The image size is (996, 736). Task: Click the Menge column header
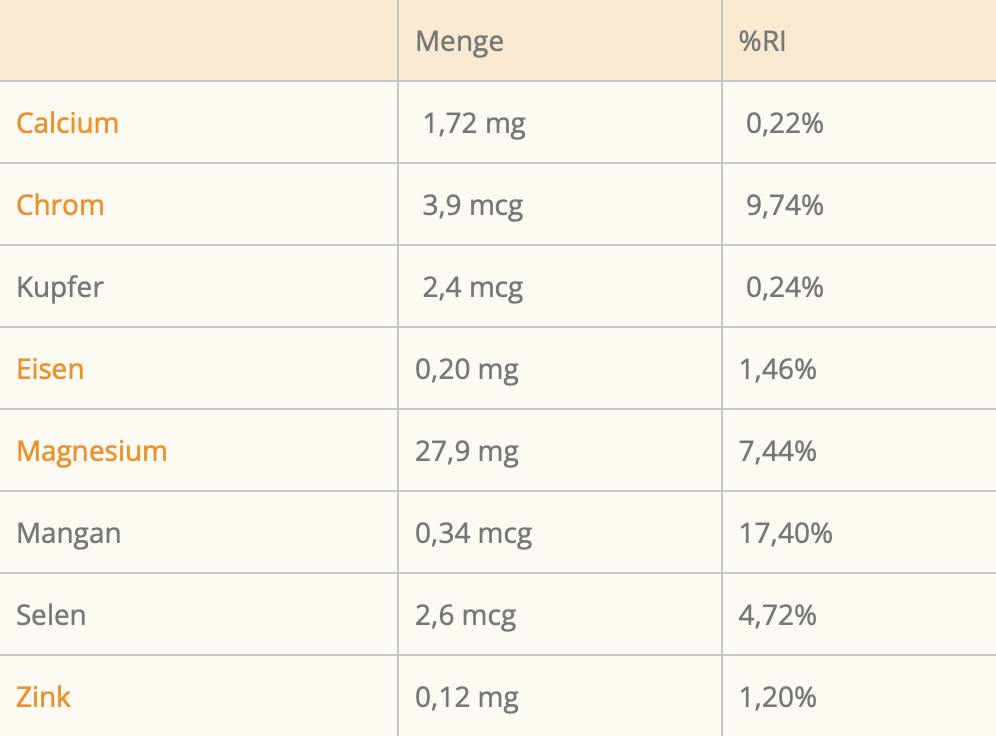[x=460, y=41]
